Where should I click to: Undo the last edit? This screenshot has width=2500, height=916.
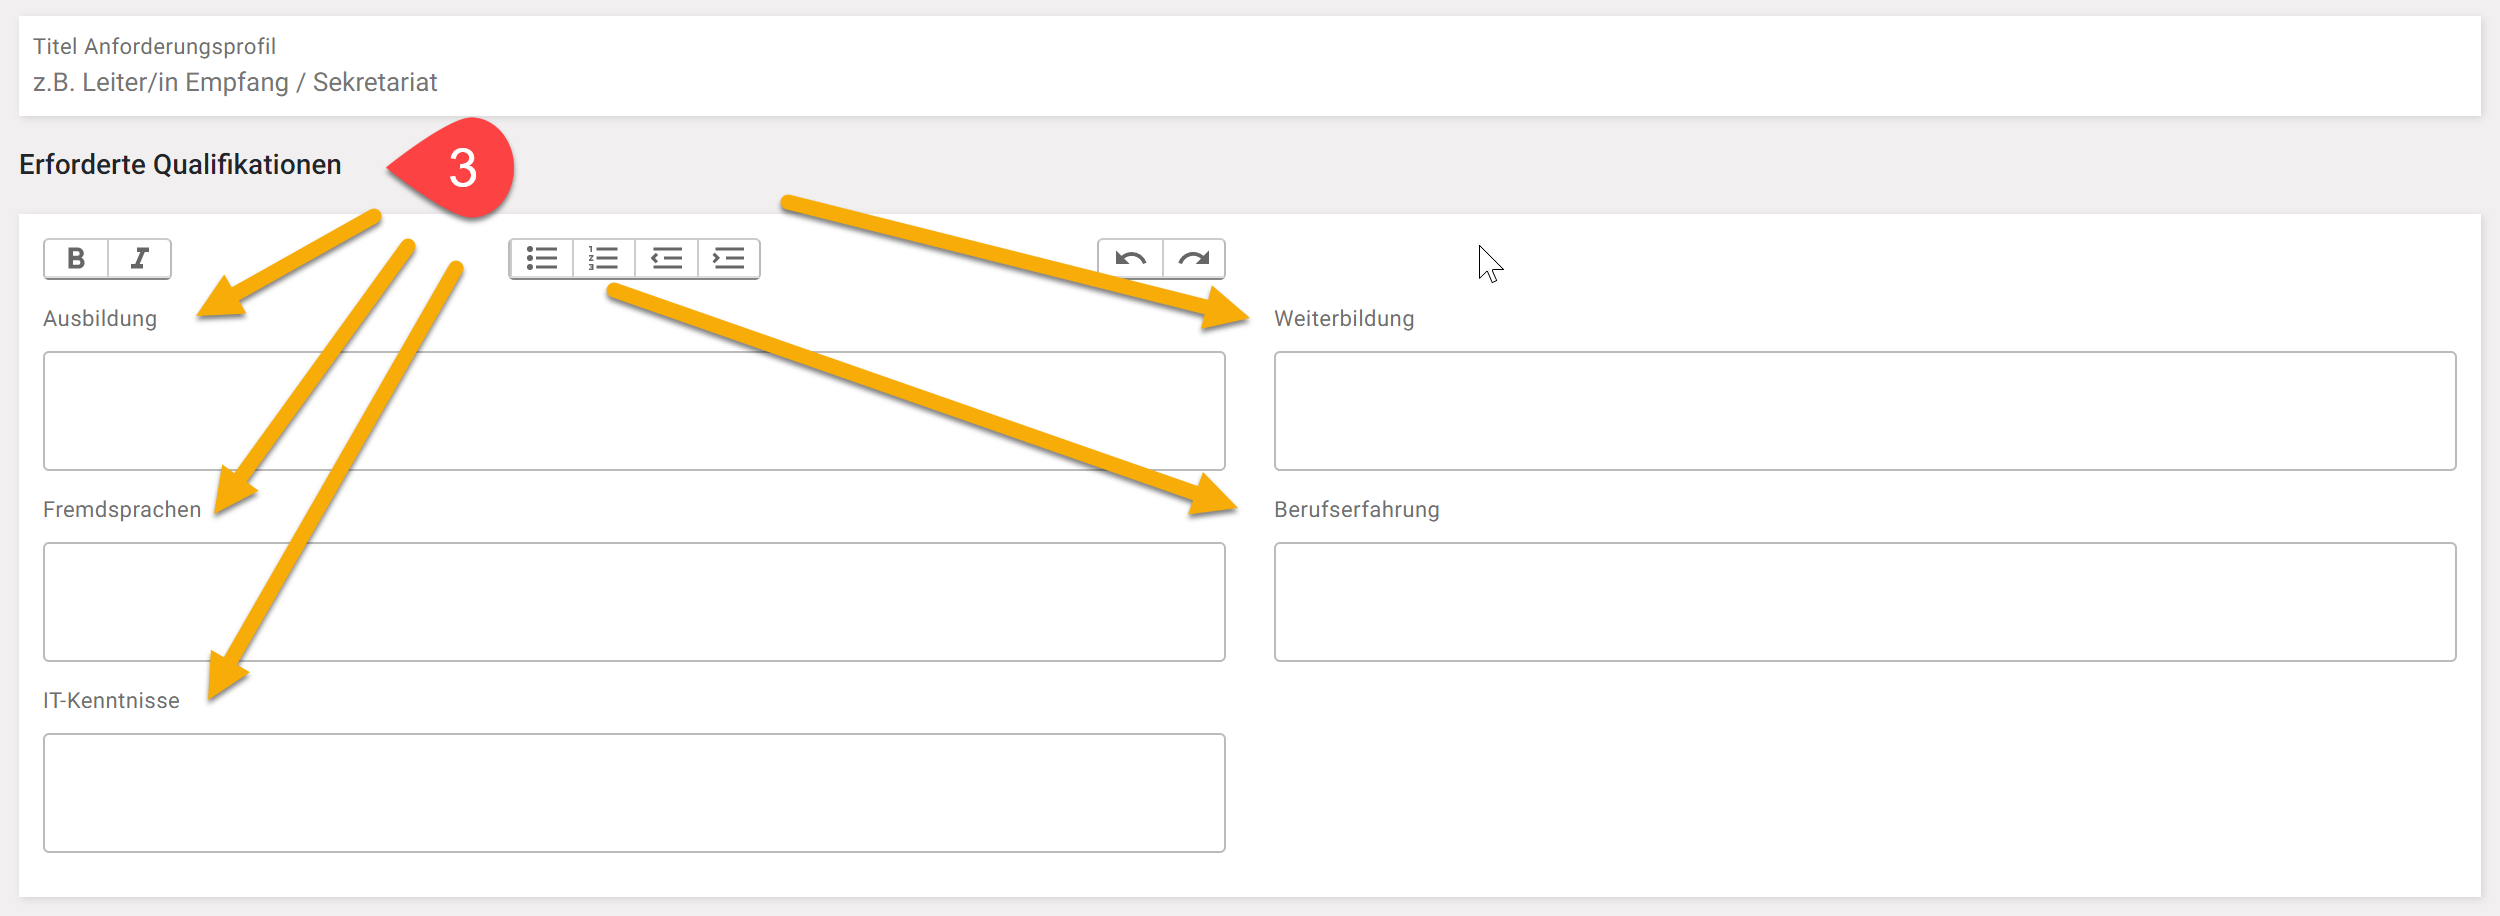click(1131, 259)
